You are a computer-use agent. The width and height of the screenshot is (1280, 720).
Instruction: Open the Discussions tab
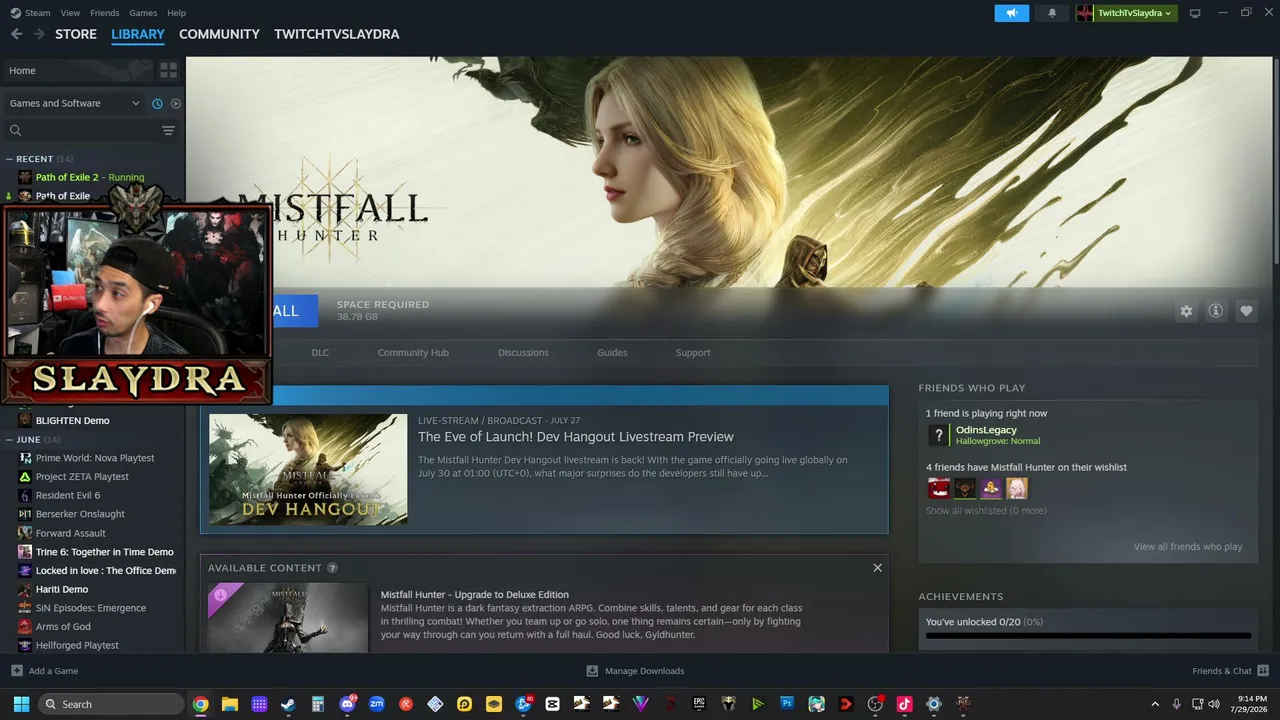click(x=523, y=353)
